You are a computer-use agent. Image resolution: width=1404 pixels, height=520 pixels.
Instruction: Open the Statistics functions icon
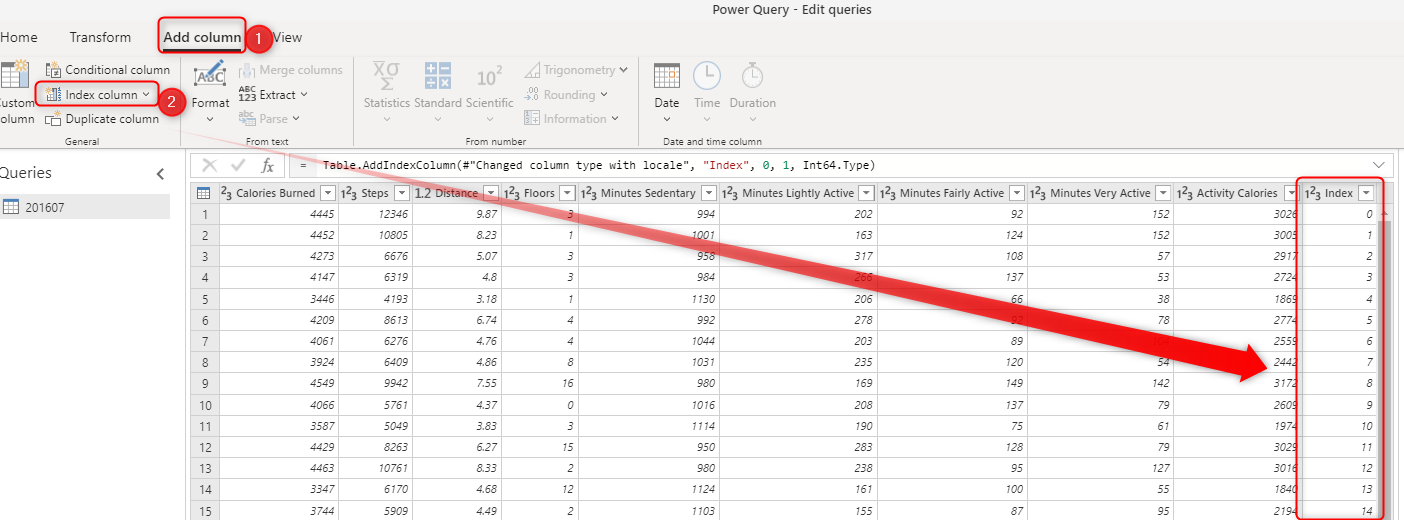point(386,77)
